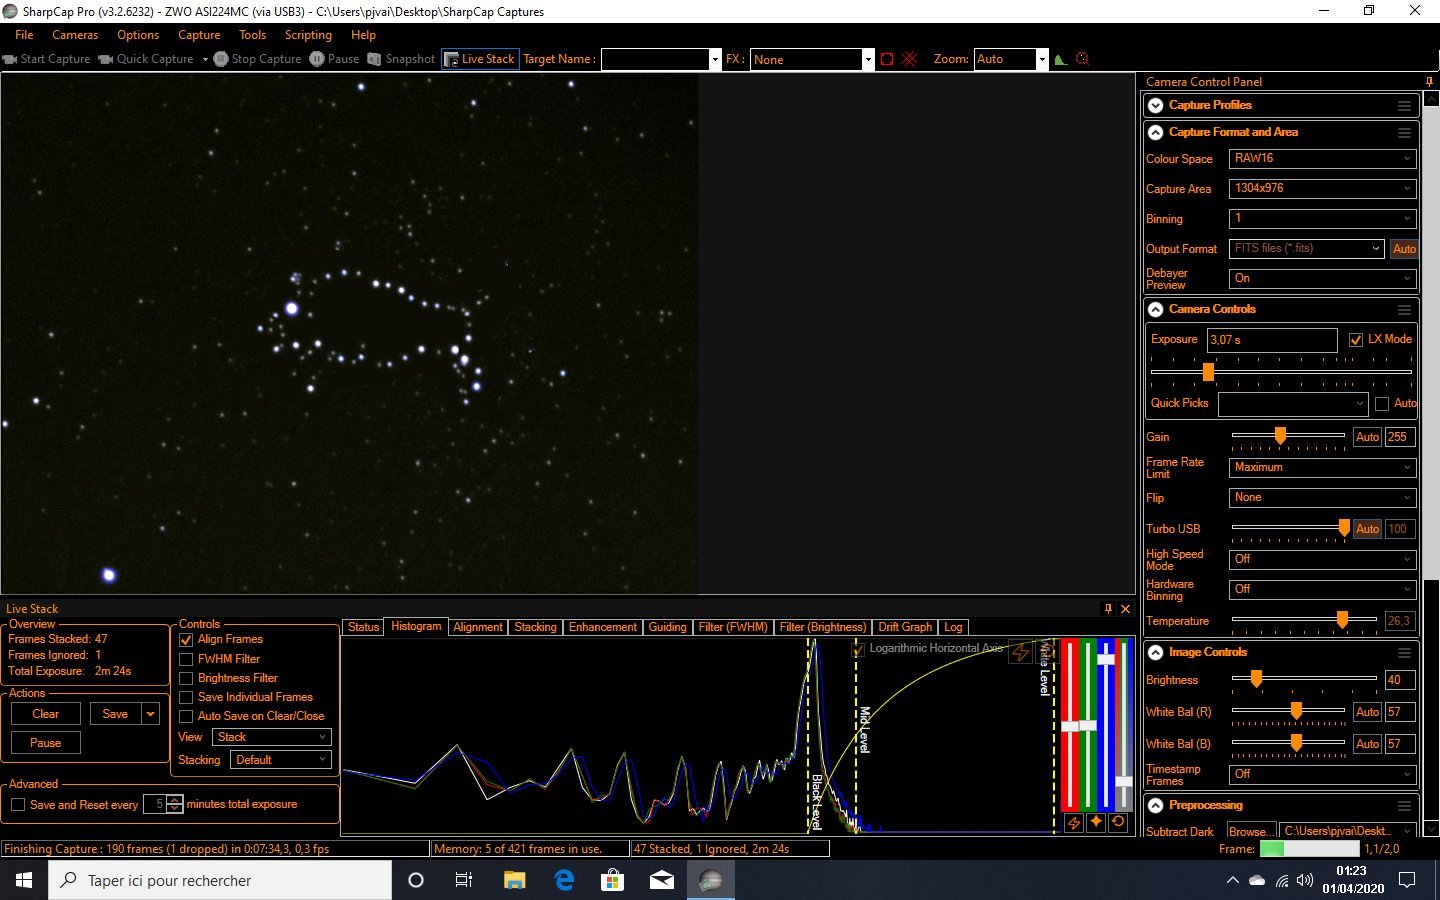The image size is (1440, 900).
Task: Open the Colour Space RAW16 dropdown
Action: point(1321,158)
